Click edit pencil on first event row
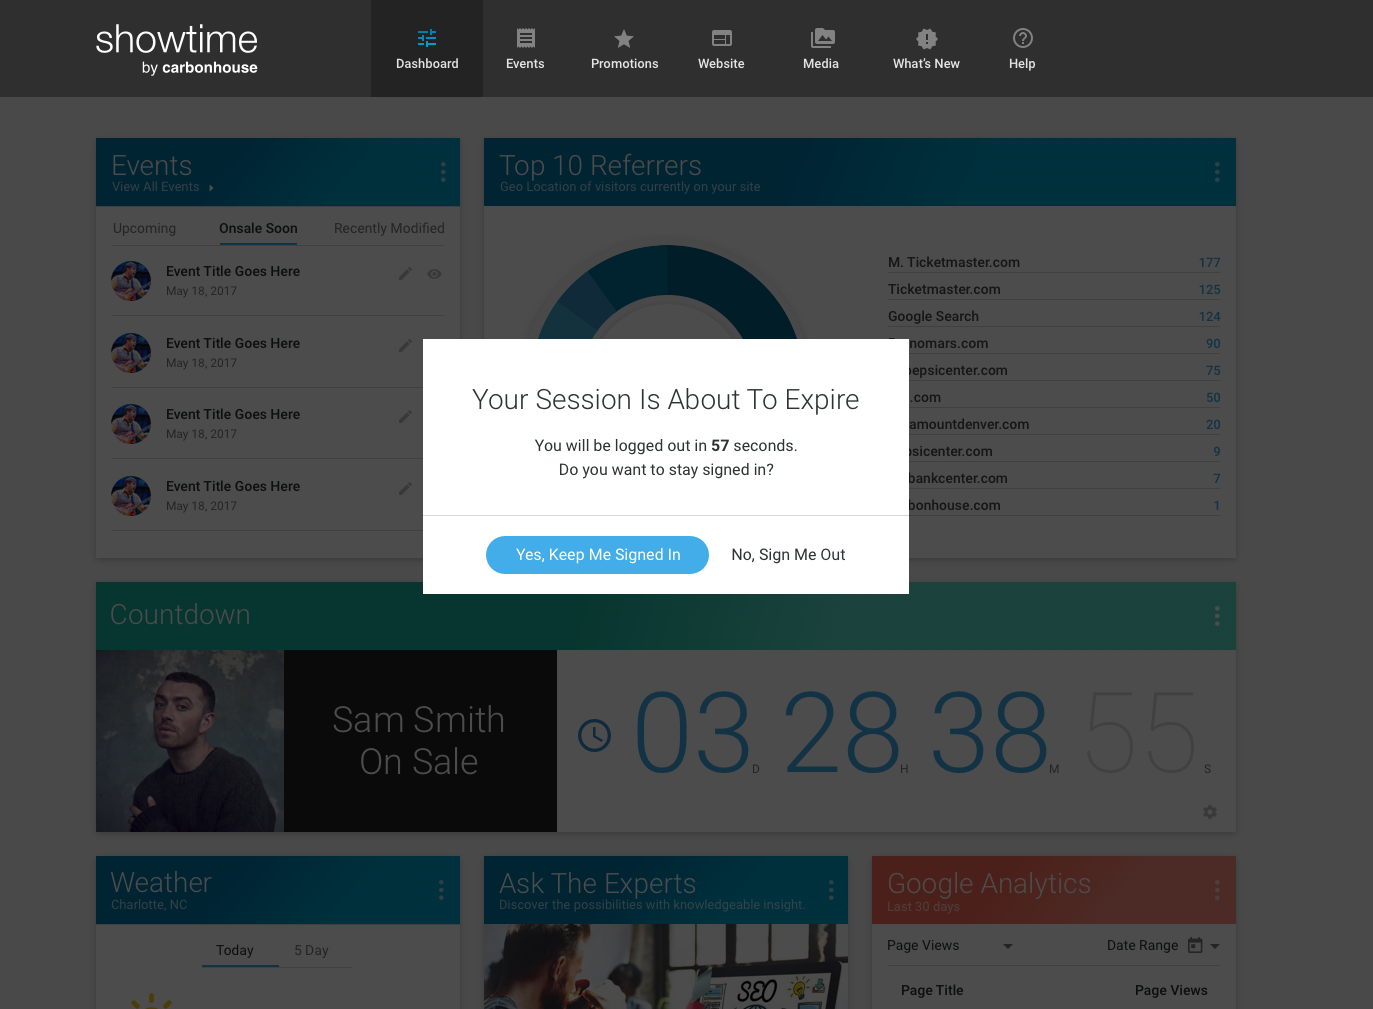1373x1009 pixels. pyautogui.click(x=405, y=274)
